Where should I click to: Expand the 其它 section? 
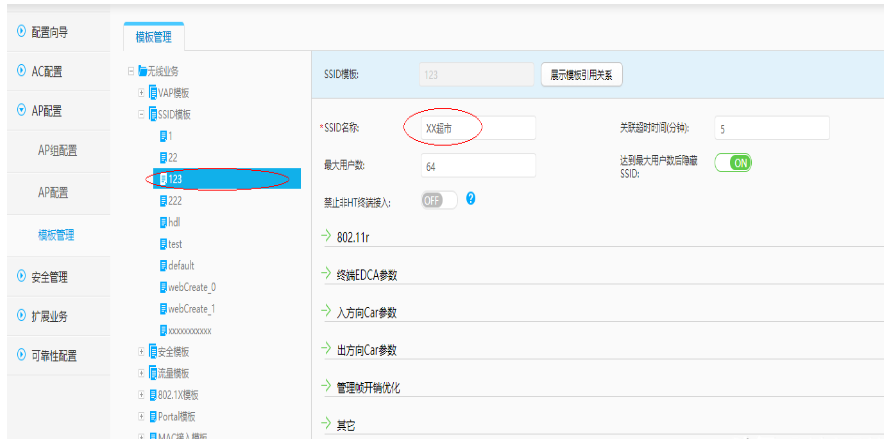tap(326, 424)
